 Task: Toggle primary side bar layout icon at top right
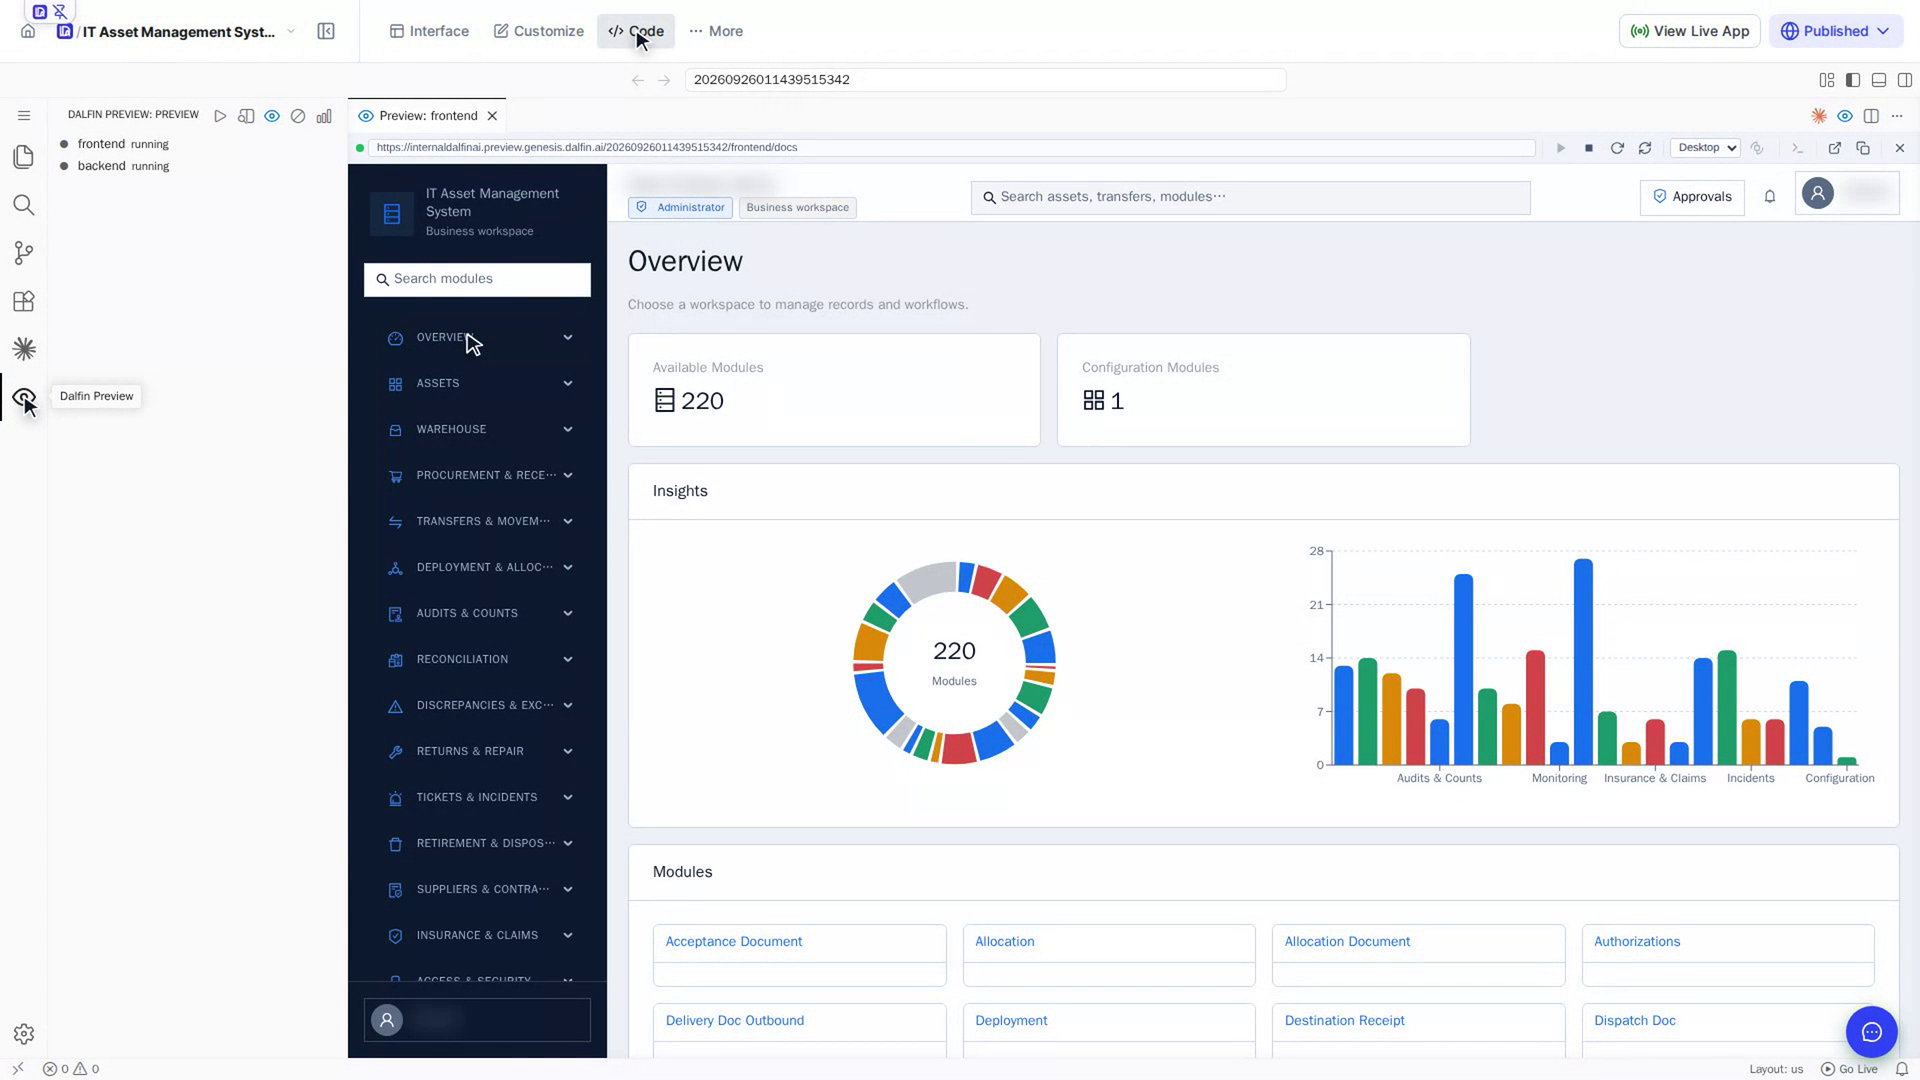(1853, 80)
